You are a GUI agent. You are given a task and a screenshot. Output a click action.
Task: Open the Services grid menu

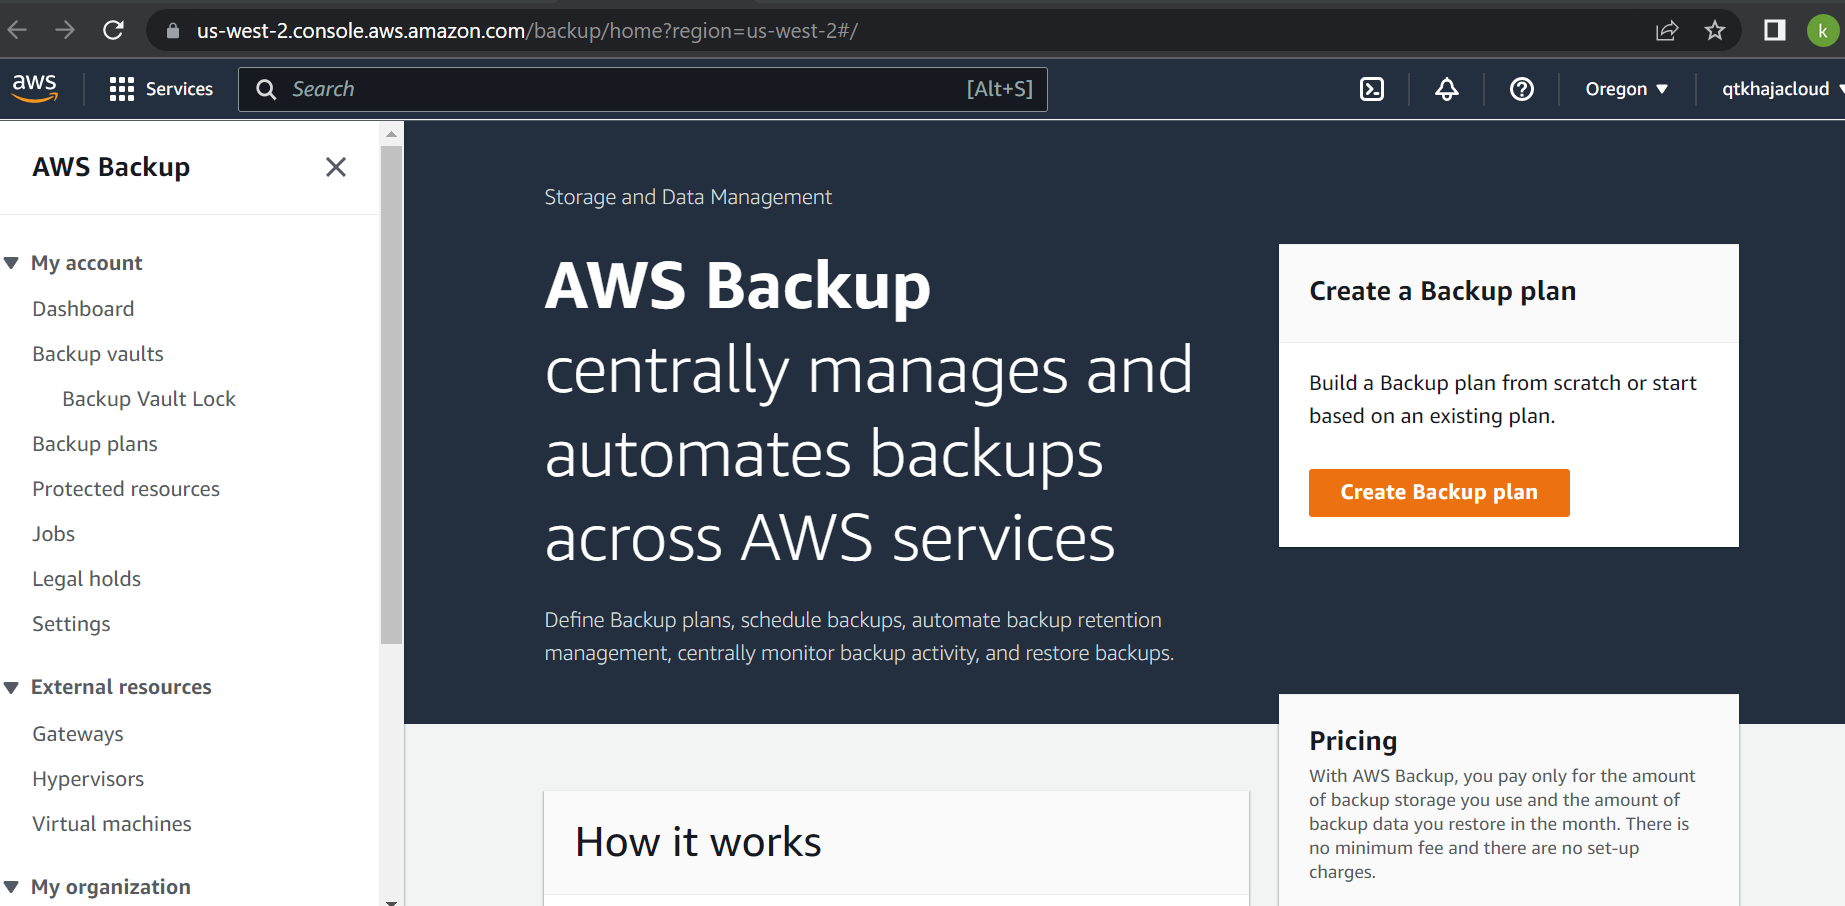point(161,89)
